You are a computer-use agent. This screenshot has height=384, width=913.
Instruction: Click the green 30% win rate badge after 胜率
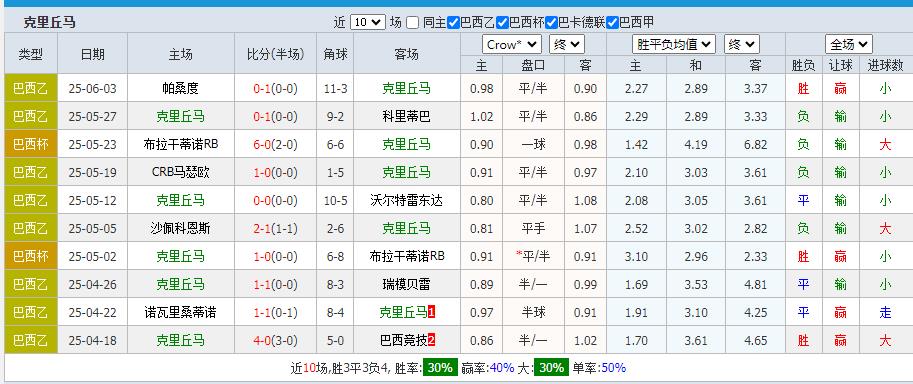(x=441, y=368)
